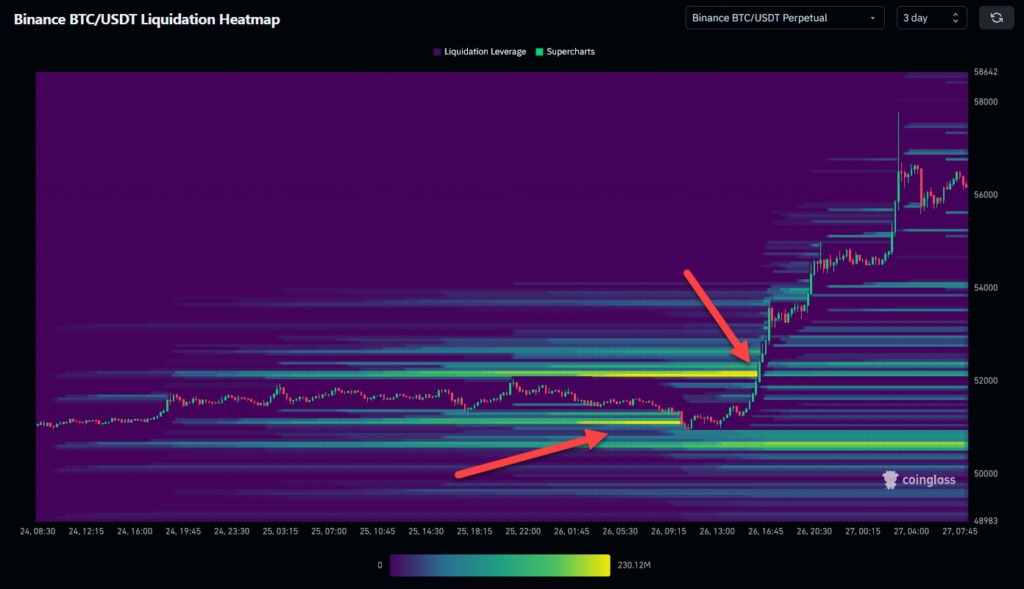Image resolution: width=1024 pixels, height=589 pixels.
Task: Click the 26, 09:15 time axis label
Action: point(668,532)
